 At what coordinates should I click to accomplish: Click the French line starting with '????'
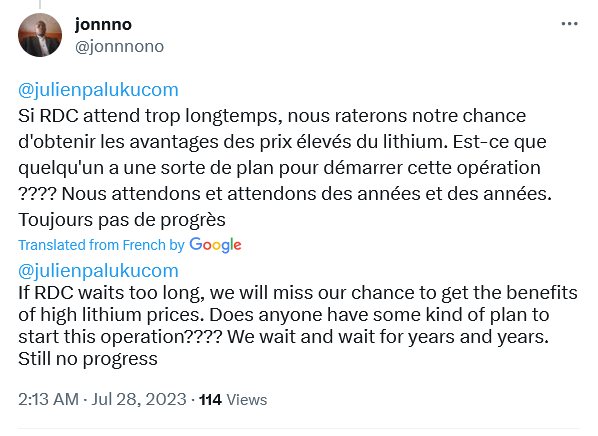point(285,194)
